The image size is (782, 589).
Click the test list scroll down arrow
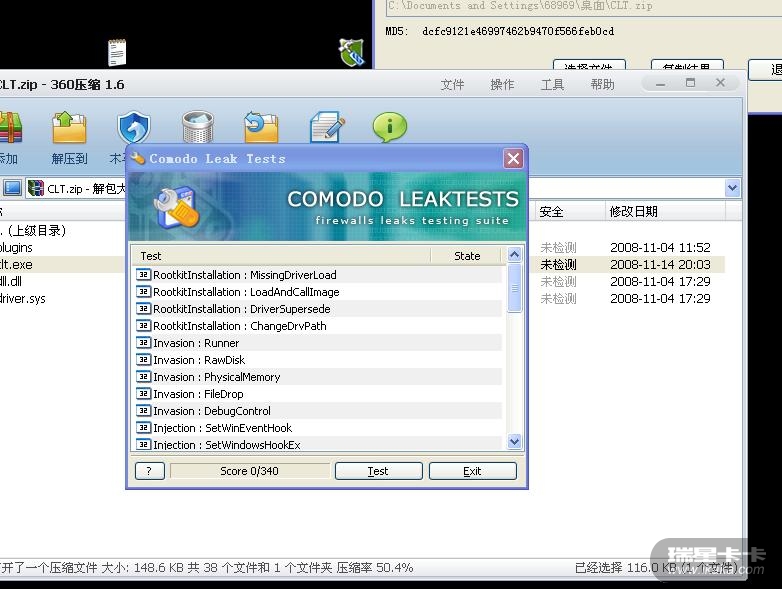point(514,441)
